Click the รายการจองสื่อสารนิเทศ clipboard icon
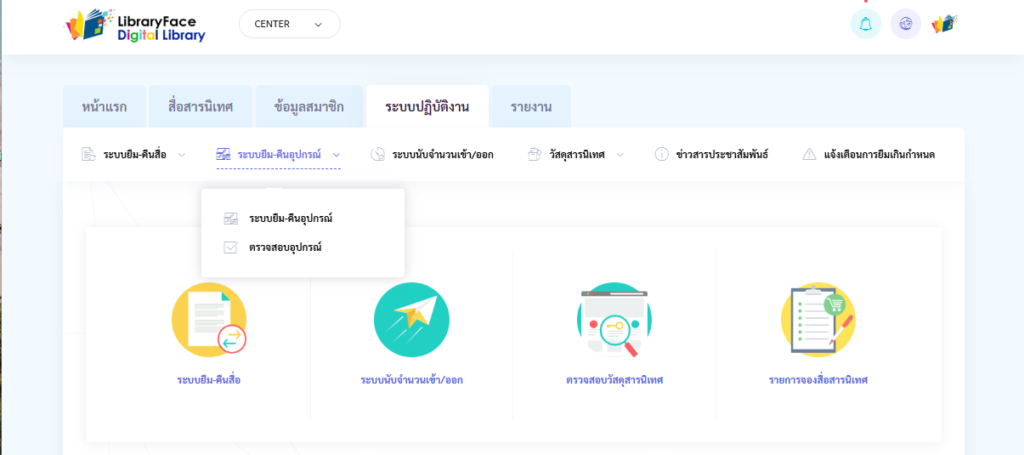The height and width of the screenshot is (455, 1024). [817, 320]
